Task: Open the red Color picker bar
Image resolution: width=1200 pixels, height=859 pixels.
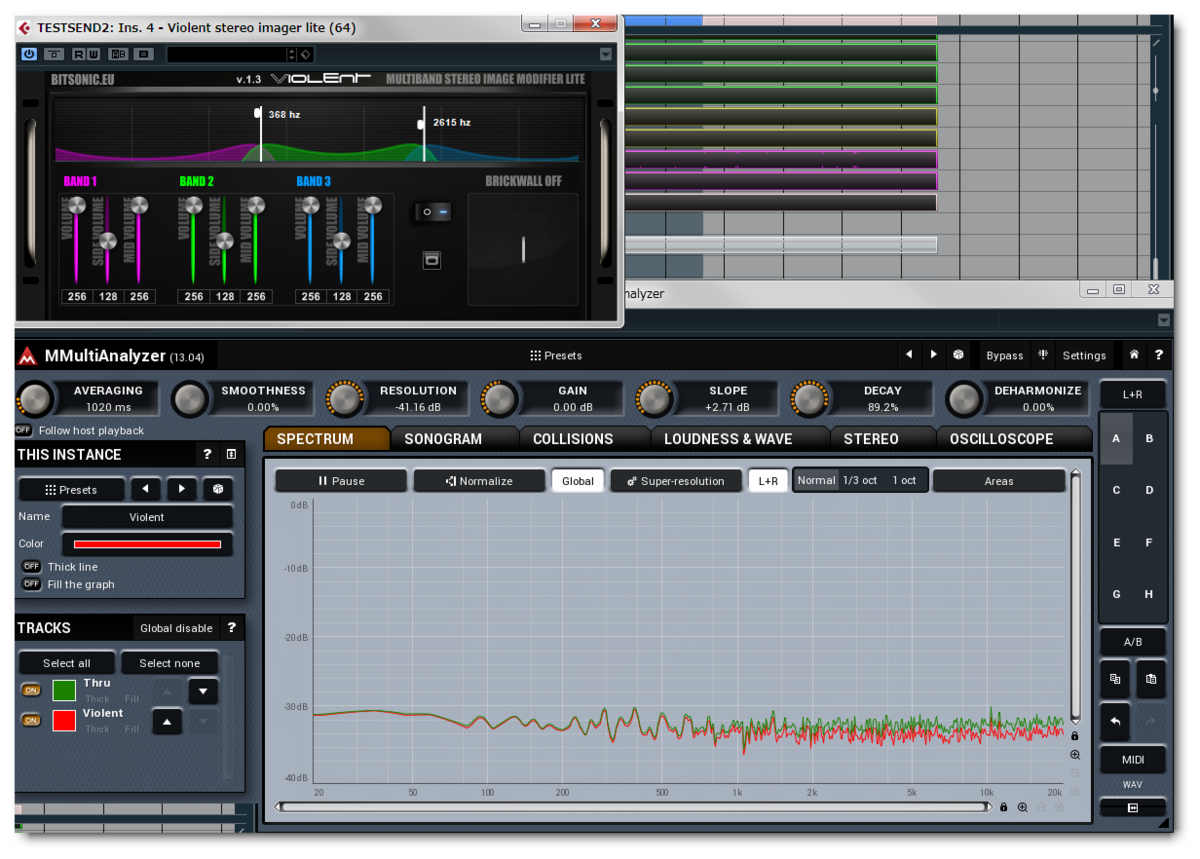Action: [x=147, y=544]
